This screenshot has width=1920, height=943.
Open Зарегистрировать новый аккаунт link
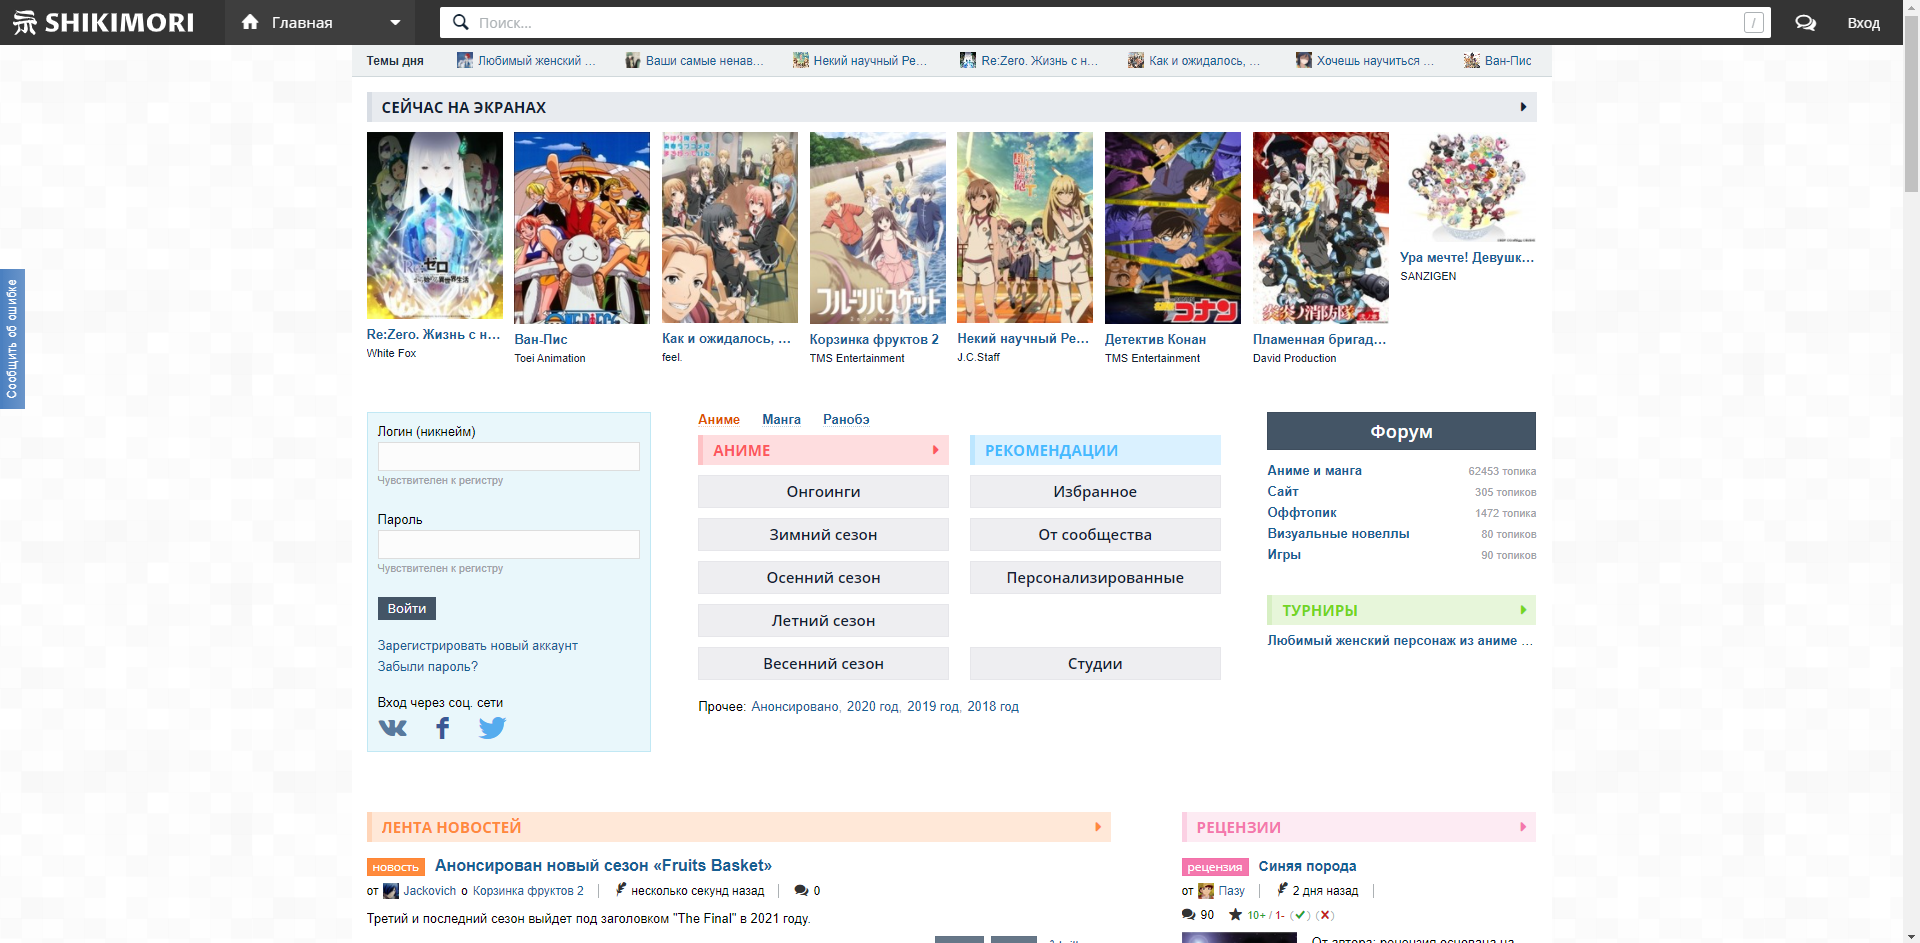[477, 646]
